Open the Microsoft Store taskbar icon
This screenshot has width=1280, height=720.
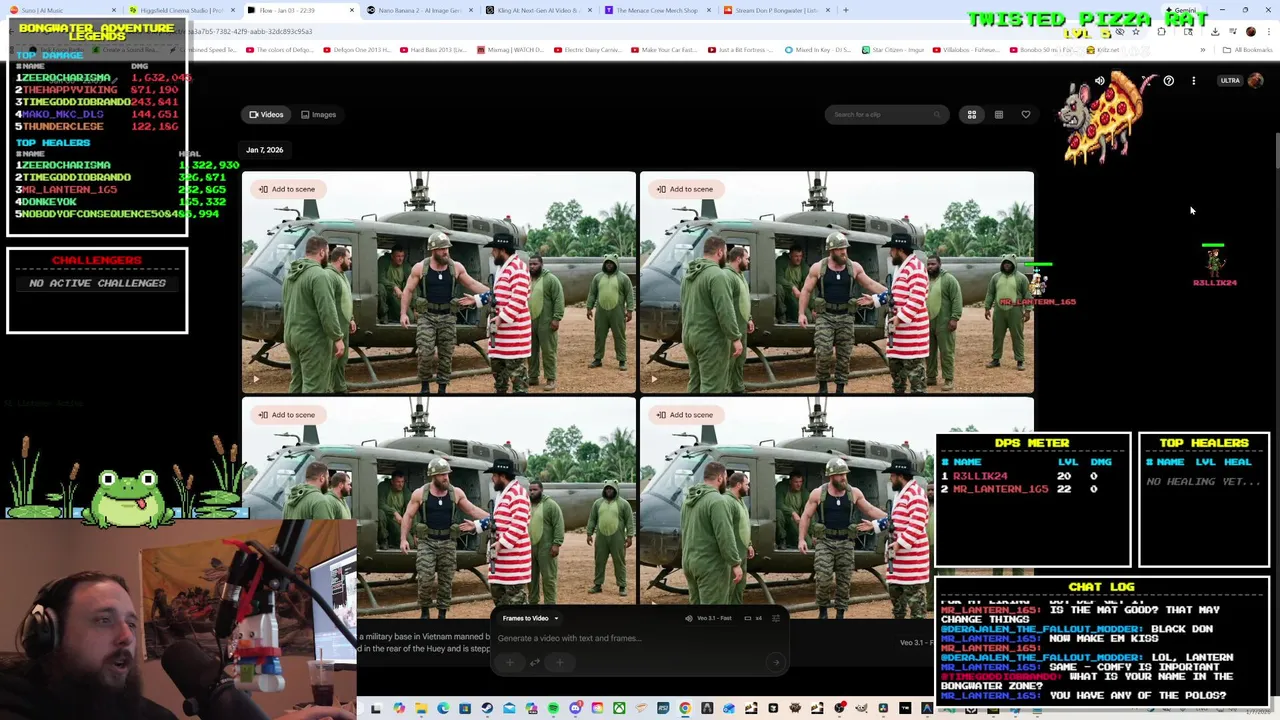(x=465, y=709)
